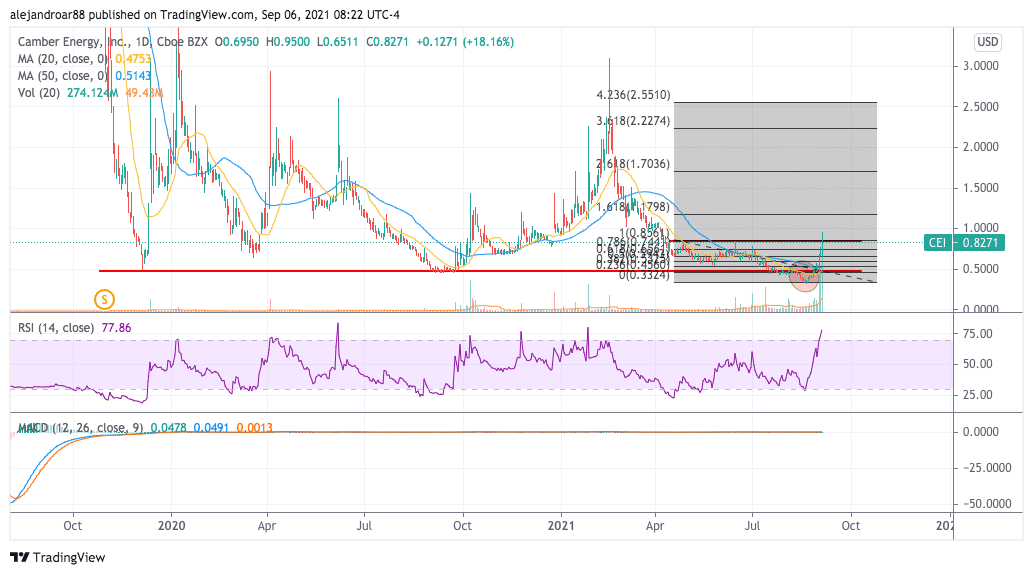Click the publisher name alejandroar88
1033x575 pixels.
pyautogui.click(x=47, y=14)
